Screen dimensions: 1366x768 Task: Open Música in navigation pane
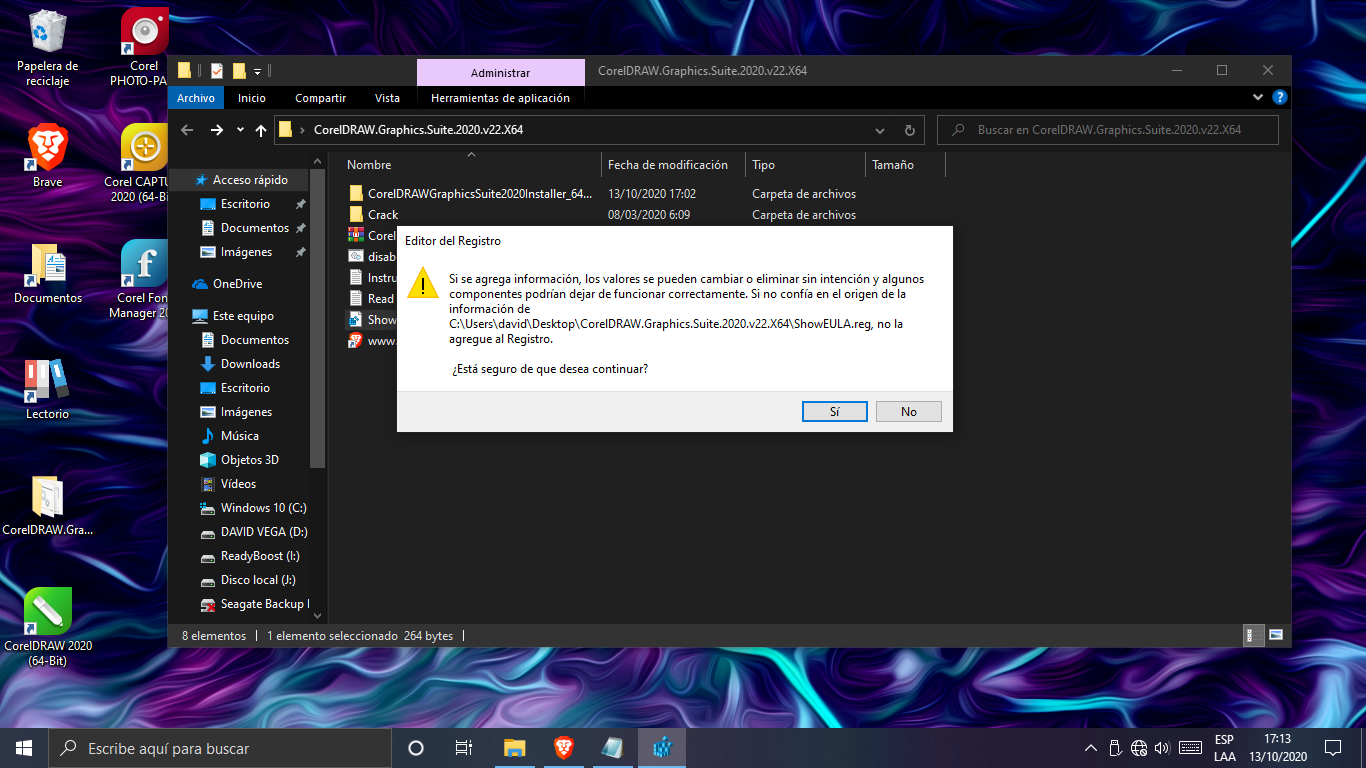pyautogui.click(x=240, y=436)
